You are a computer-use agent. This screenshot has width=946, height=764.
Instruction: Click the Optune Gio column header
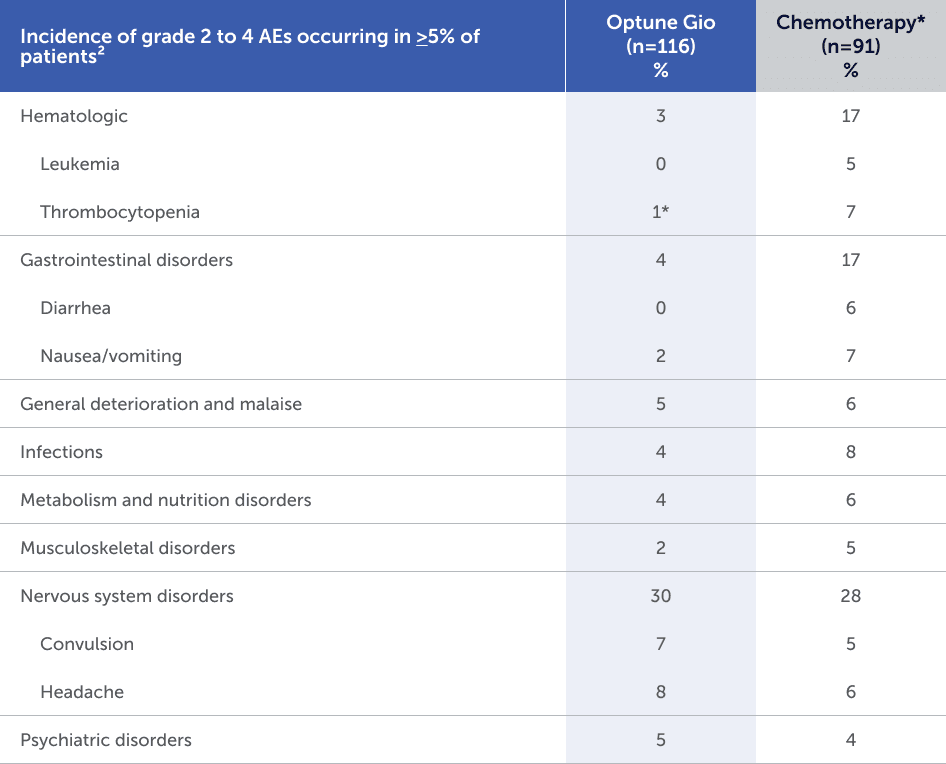pos(660,46)
